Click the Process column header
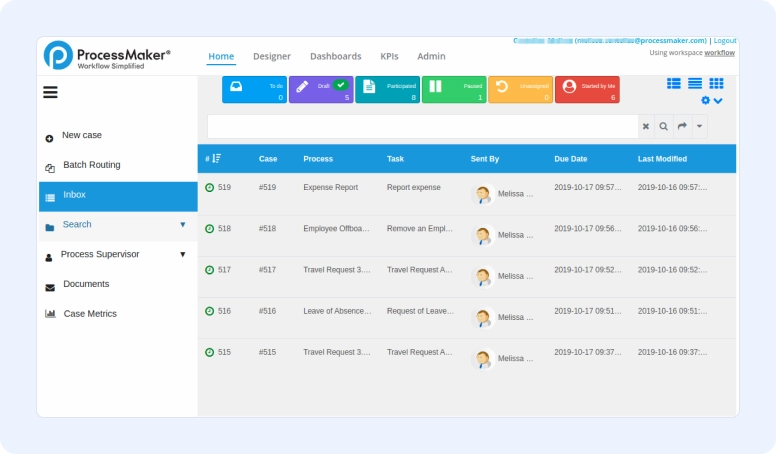Image resolution: width=776 pixels, height=454 pixels. tap(318, 159)
